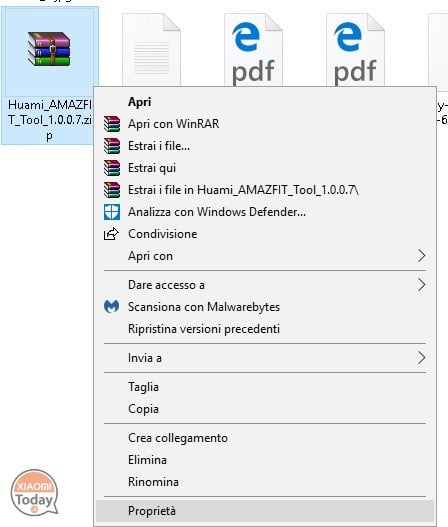Open Dare accesso a submenu
The height and width of the screenshot is (527, 448).
[x=265, y=285]
